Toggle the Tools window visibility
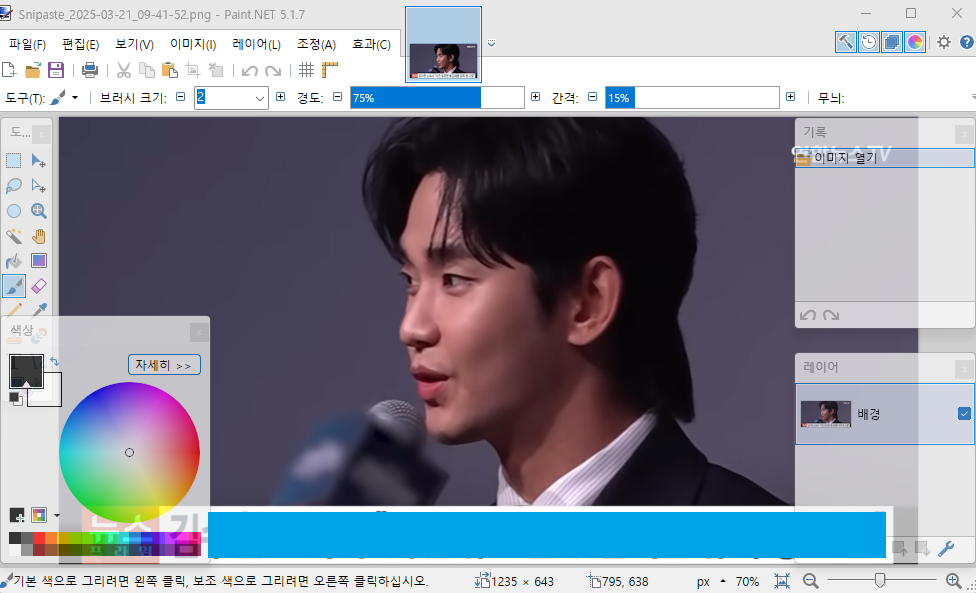Screen dimensions: 976x593 (845, 42)
